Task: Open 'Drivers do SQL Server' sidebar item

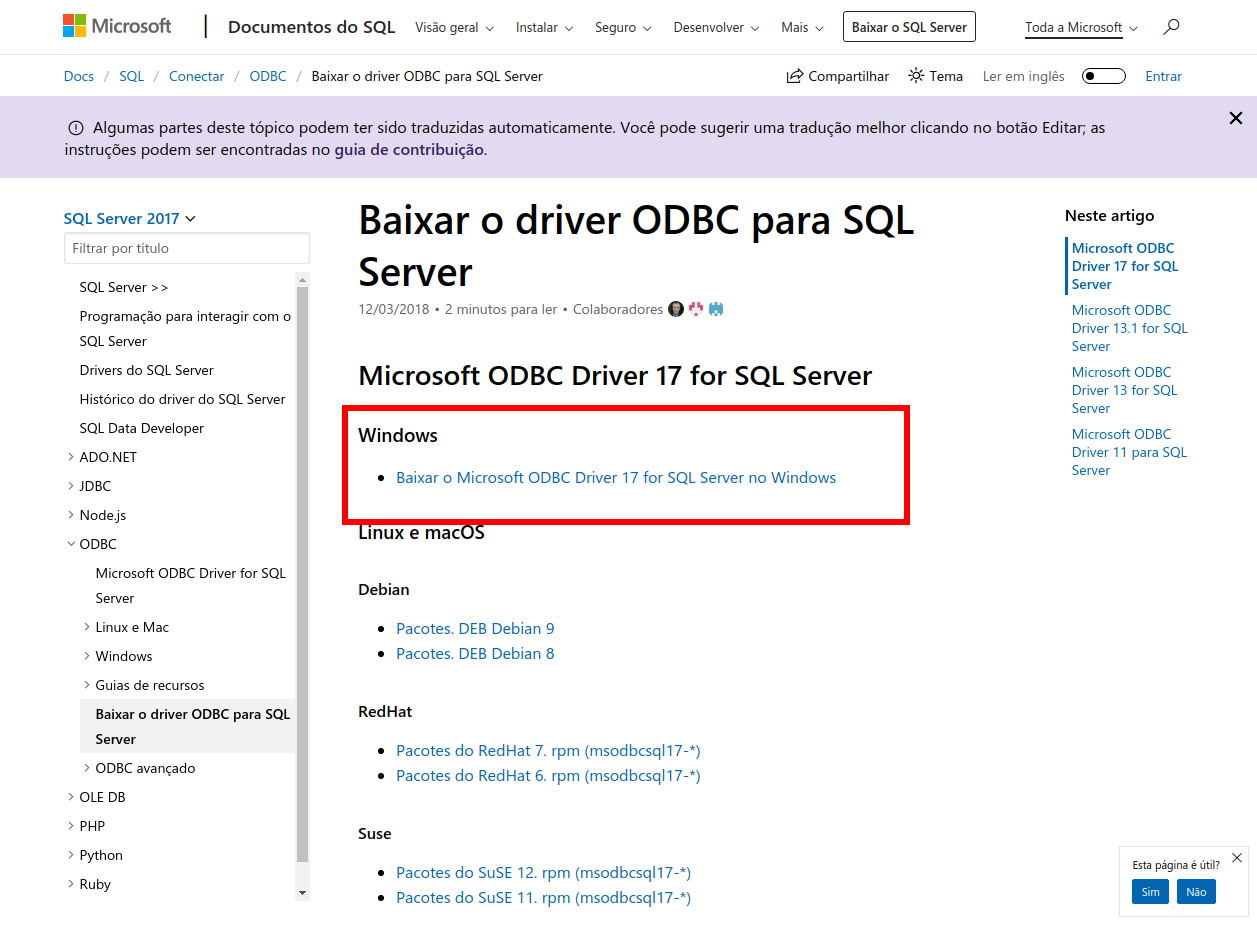Action: 147,370
